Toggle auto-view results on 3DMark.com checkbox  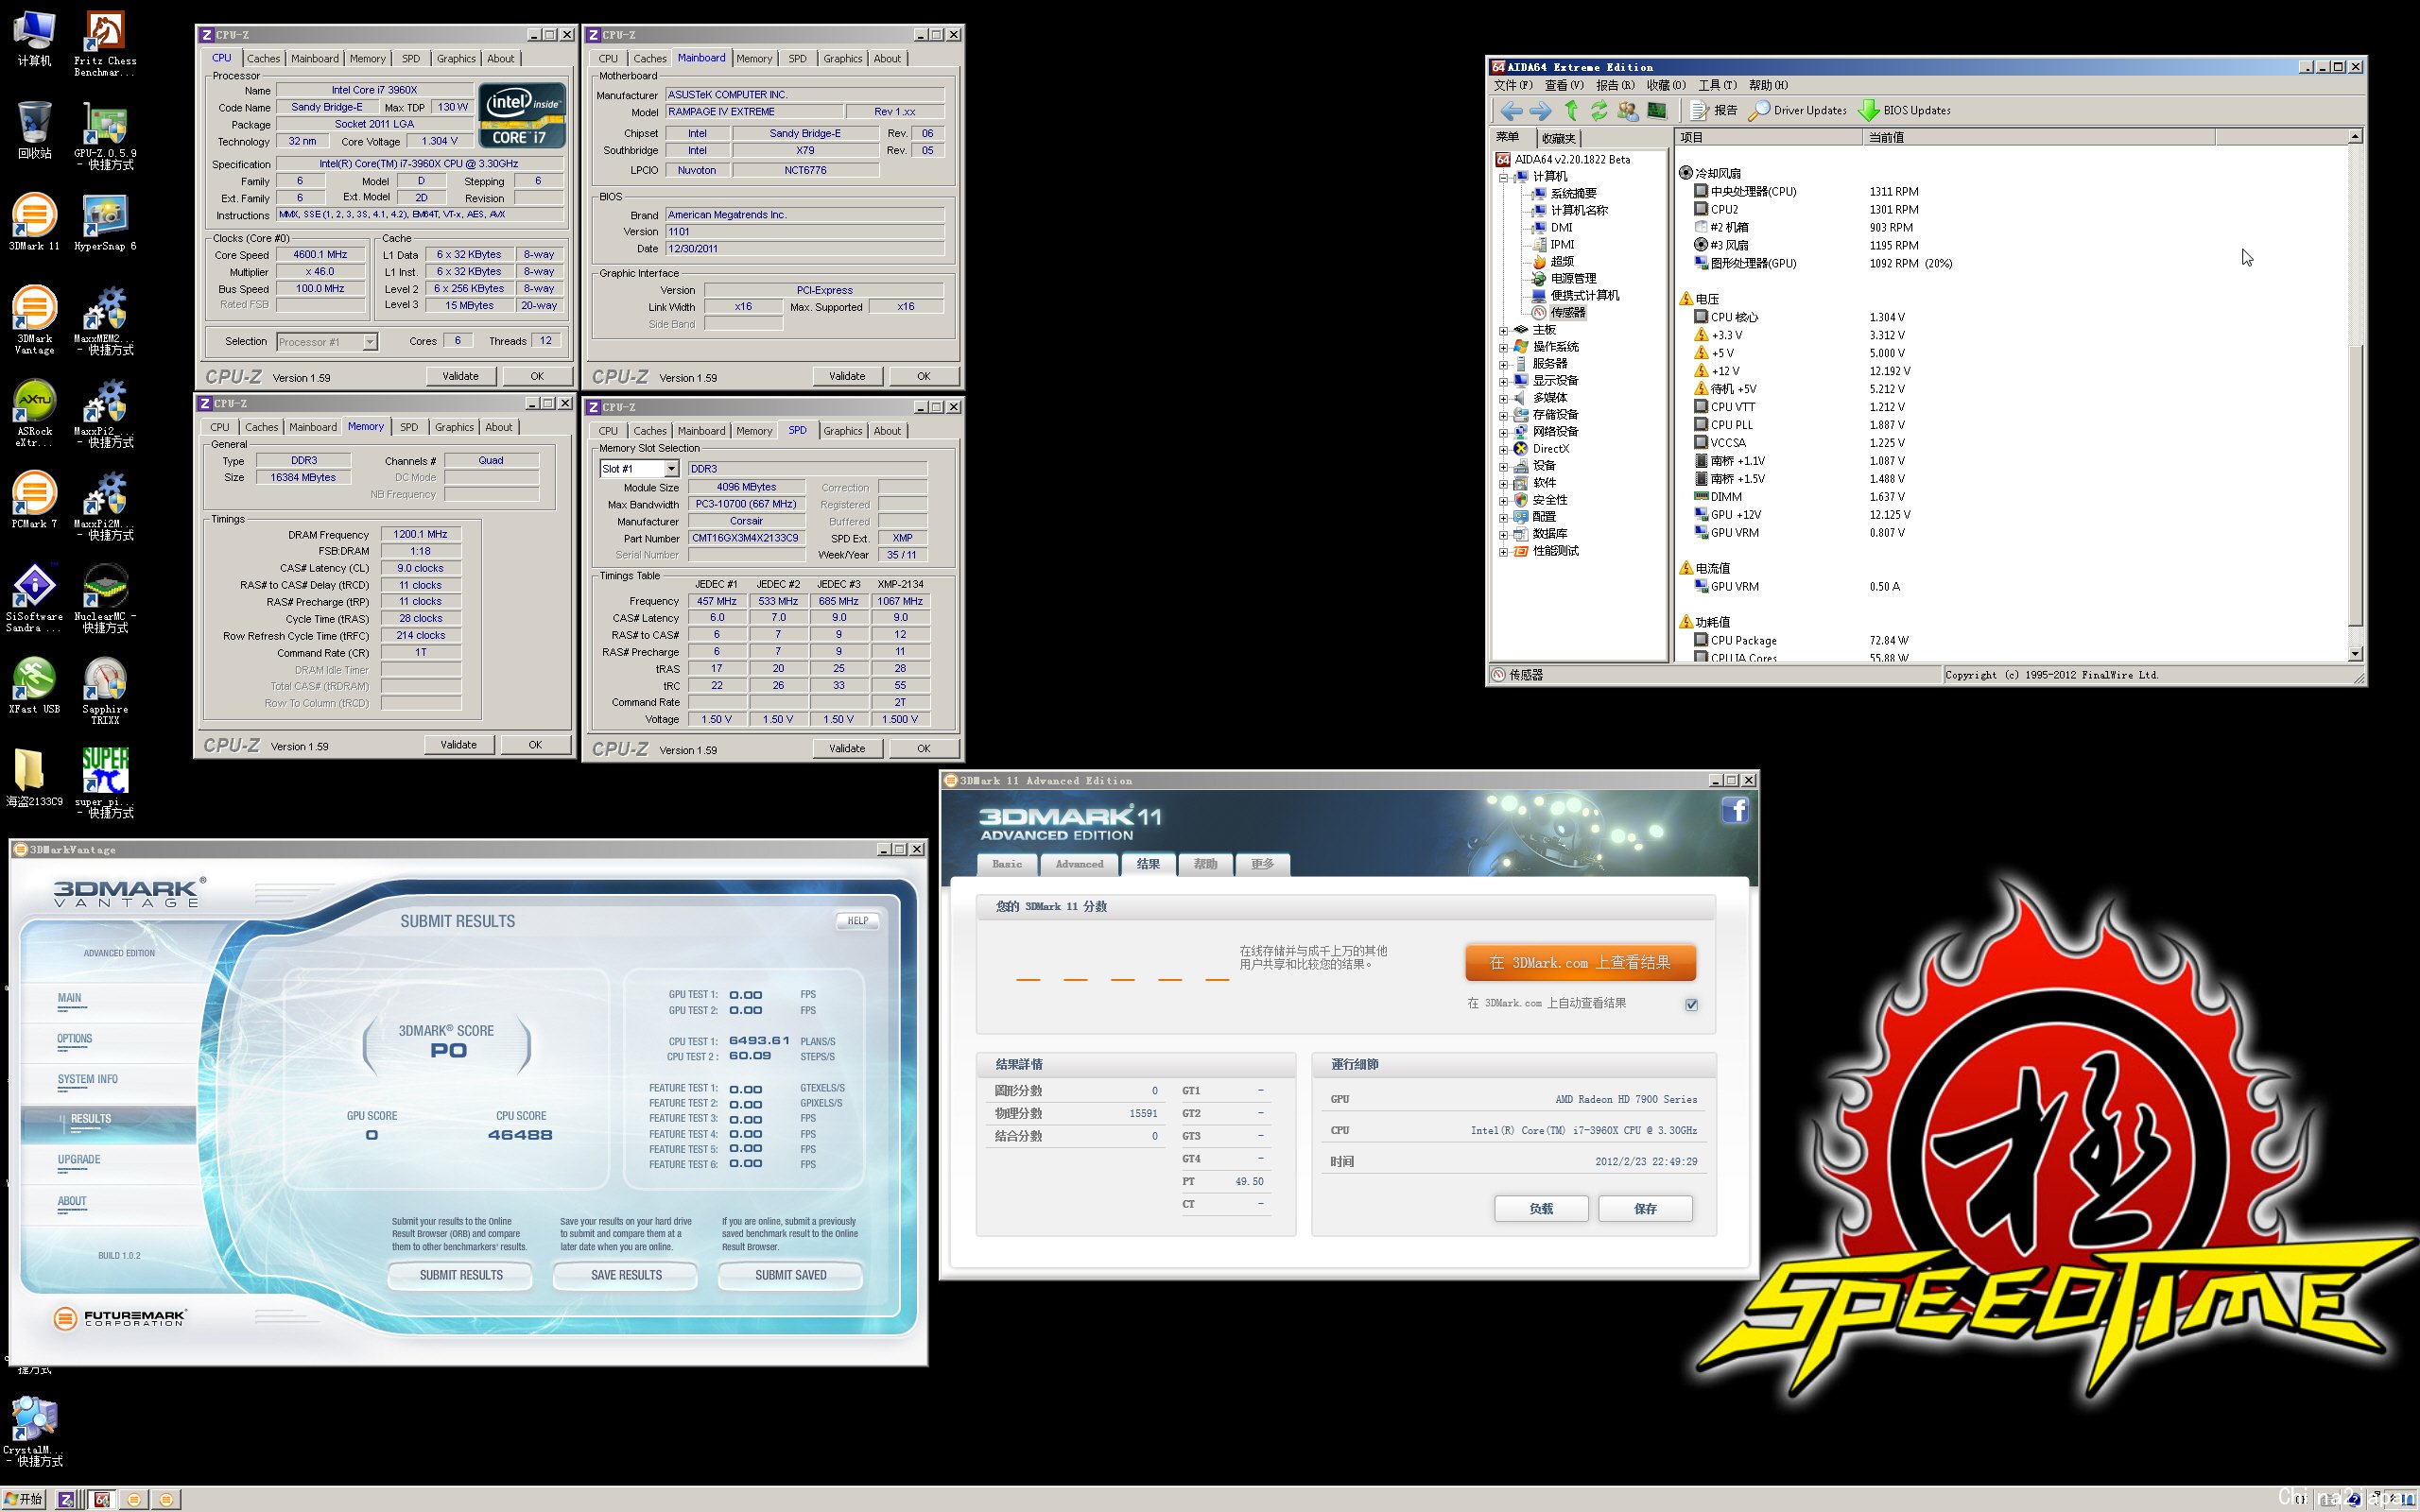(1691, 1004)
